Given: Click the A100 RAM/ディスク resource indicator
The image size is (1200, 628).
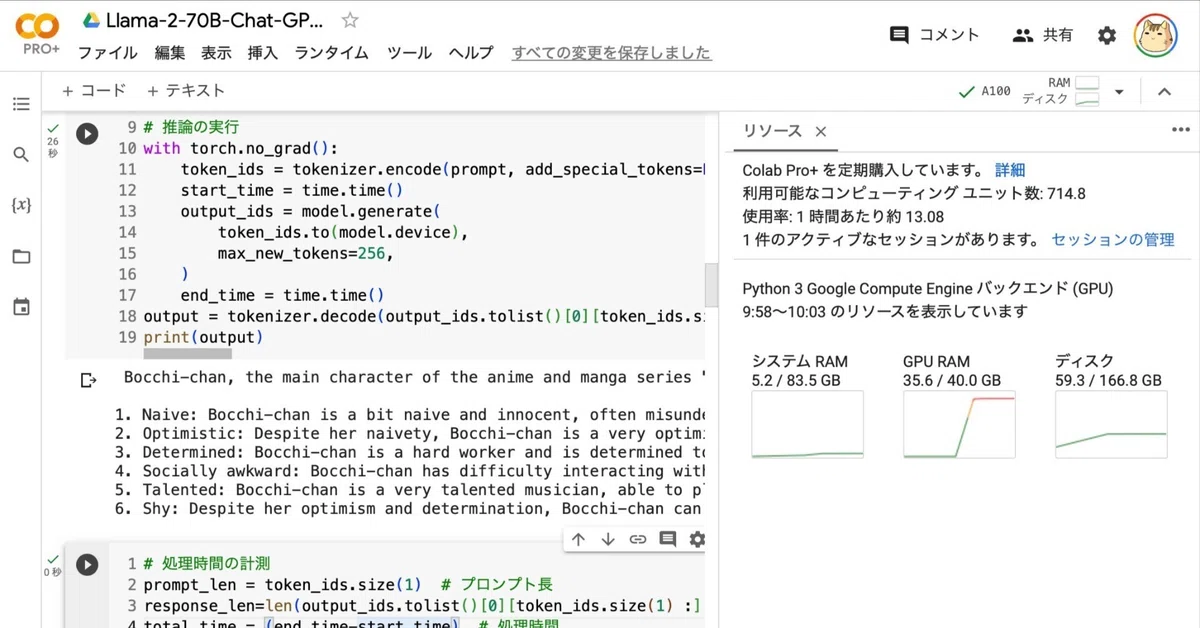Looking at the screenshot, I should [x=1029, y=92].
